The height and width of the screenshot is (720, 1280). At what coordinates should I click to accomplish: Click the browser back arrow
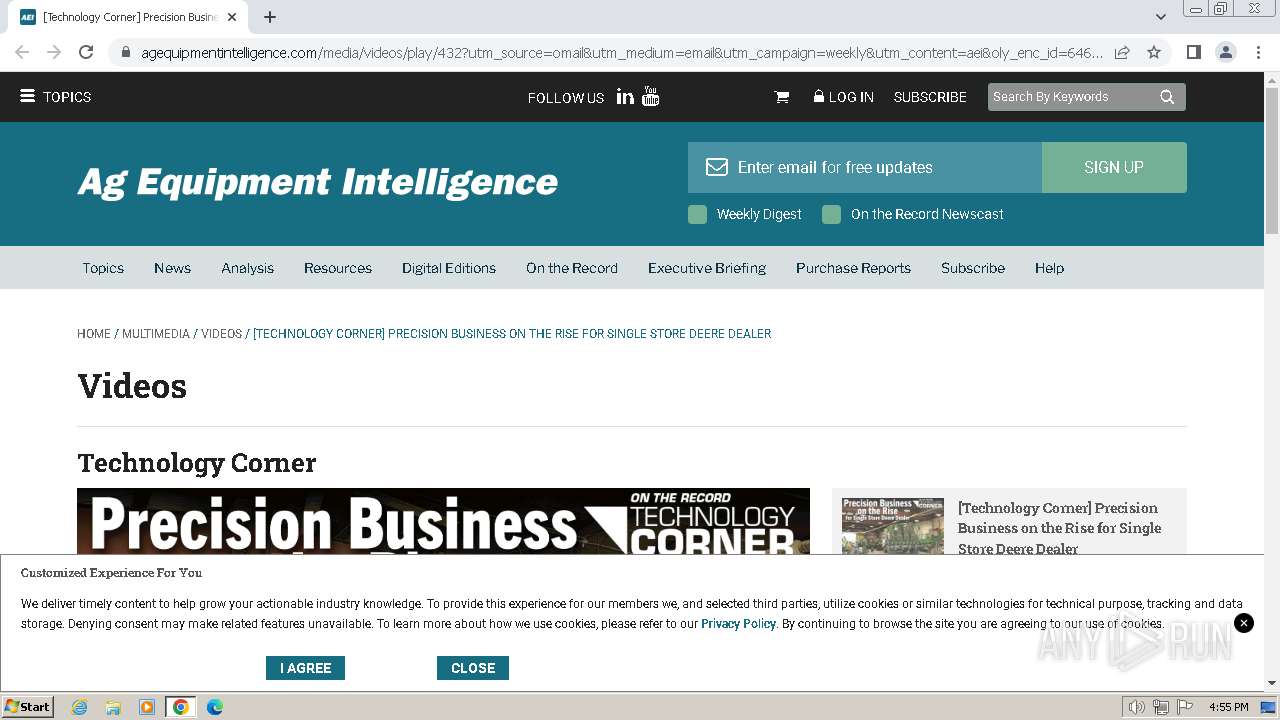click(x=22, y=52)
